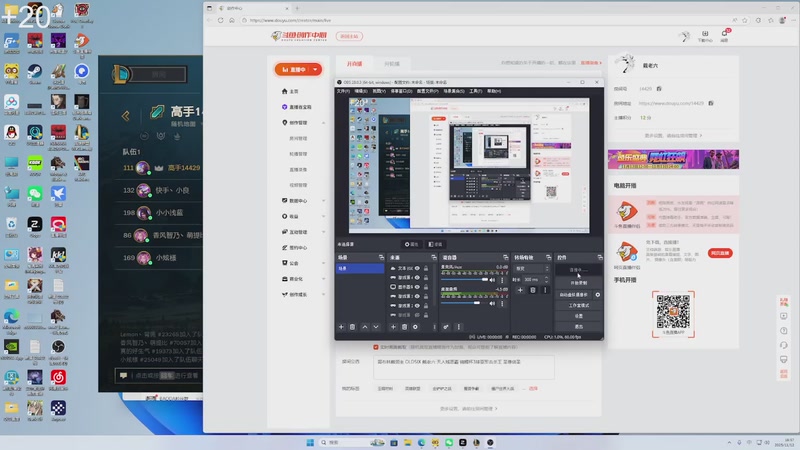Mute the 桌面音频 track in OBS mixer
Viewport: 800px width, 450px height.
pos(492,303)
